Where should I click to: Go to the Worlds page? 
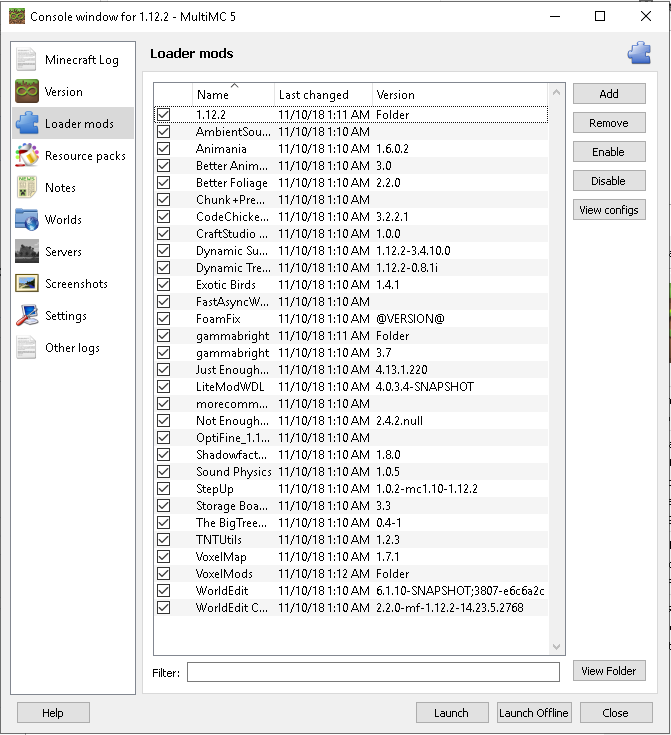pos(73,219)
